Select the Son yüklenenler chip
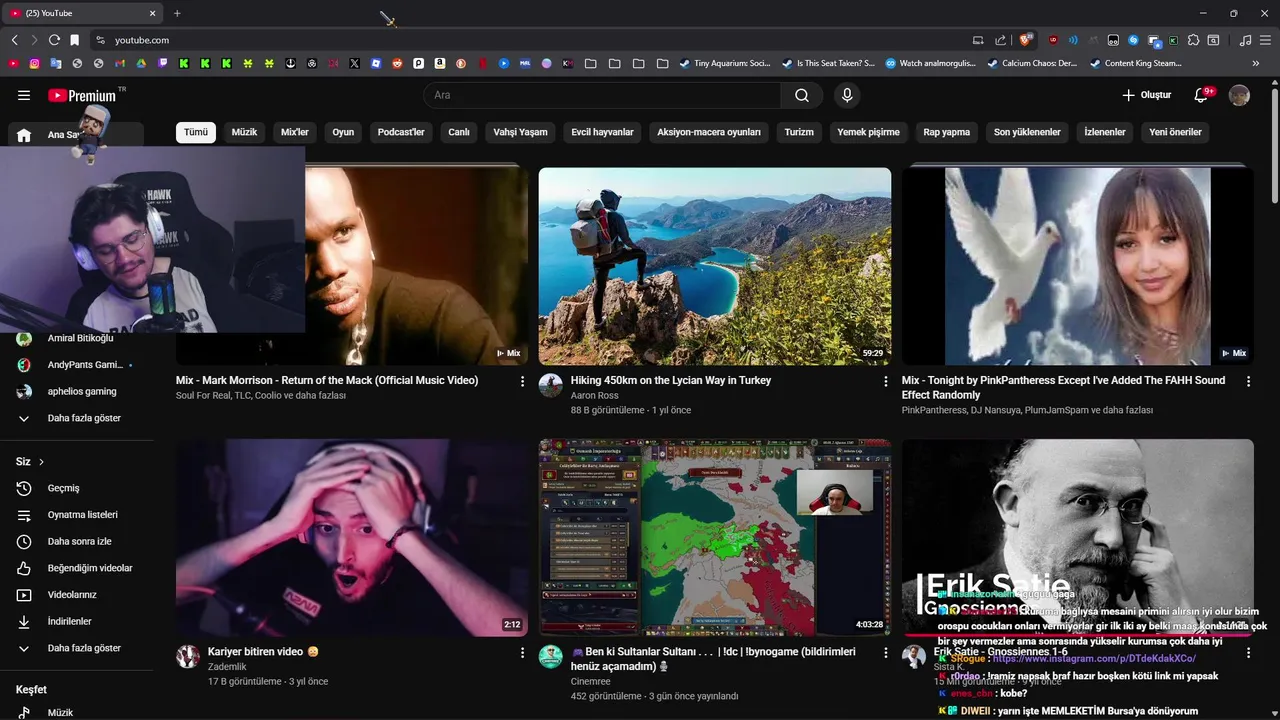The image size is (1280, 720). pyautogui.click(x=1027, y=132)
